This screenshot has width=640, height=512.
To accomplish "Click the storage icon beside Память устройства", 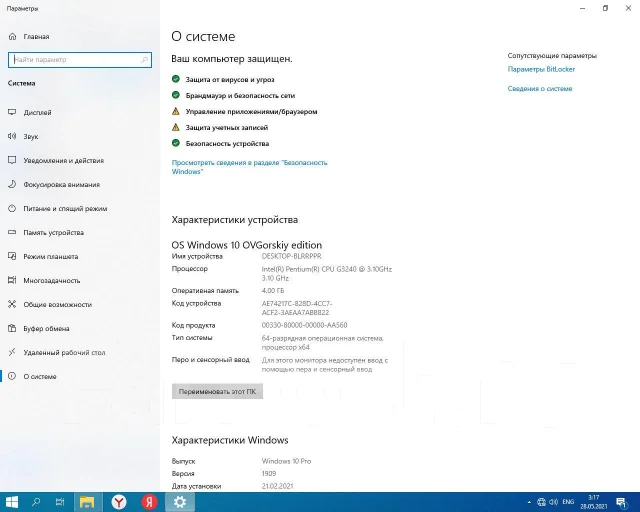I will coord(12,232).
